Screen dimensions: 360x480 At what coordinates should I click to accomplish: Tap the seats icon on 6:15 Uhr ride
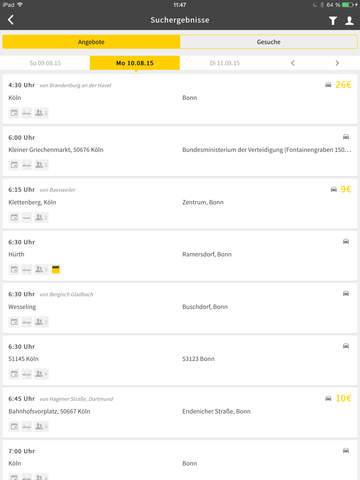tap(41, 218)
